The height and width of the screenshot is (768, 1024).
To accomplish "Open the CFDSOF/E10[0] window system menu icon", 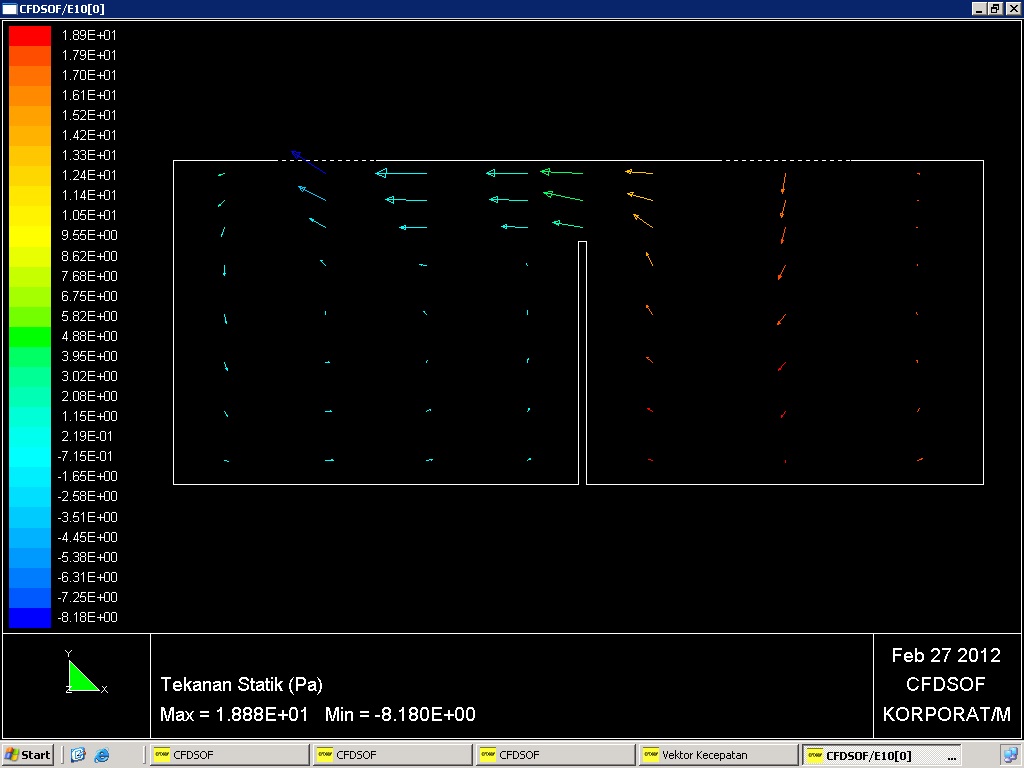I will click(10, 8).
